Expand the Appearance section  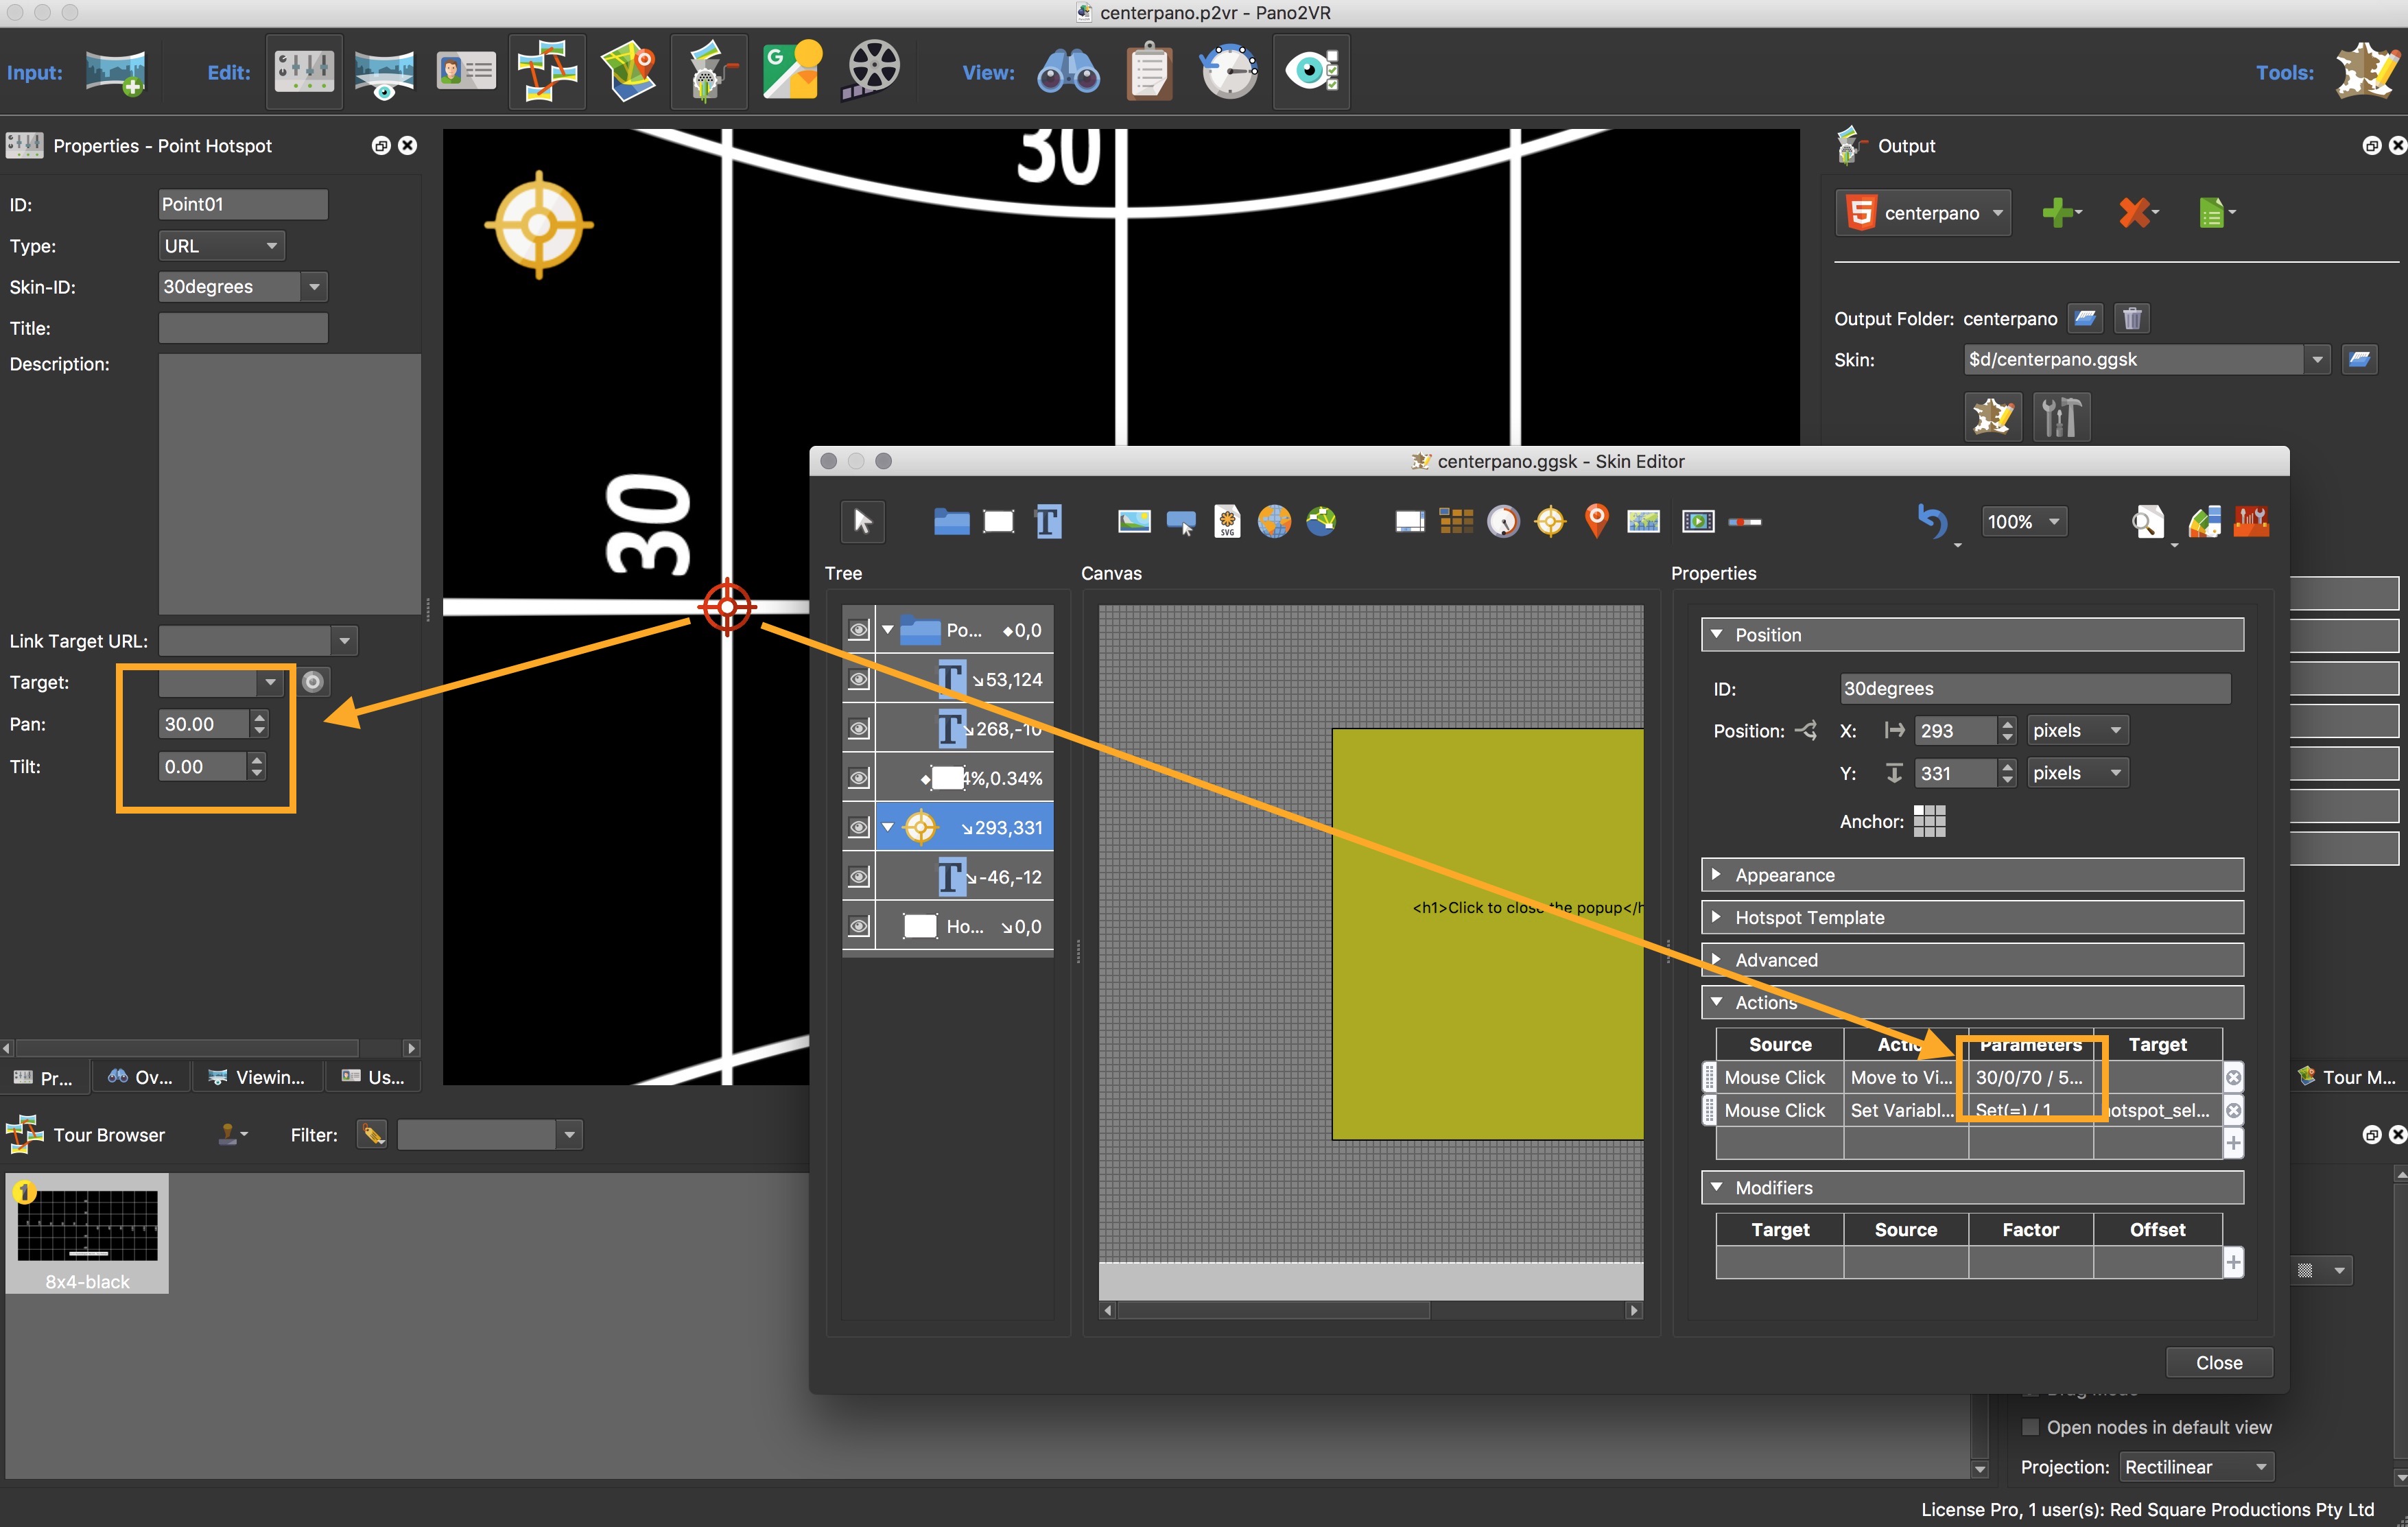tap(1971, 875)
